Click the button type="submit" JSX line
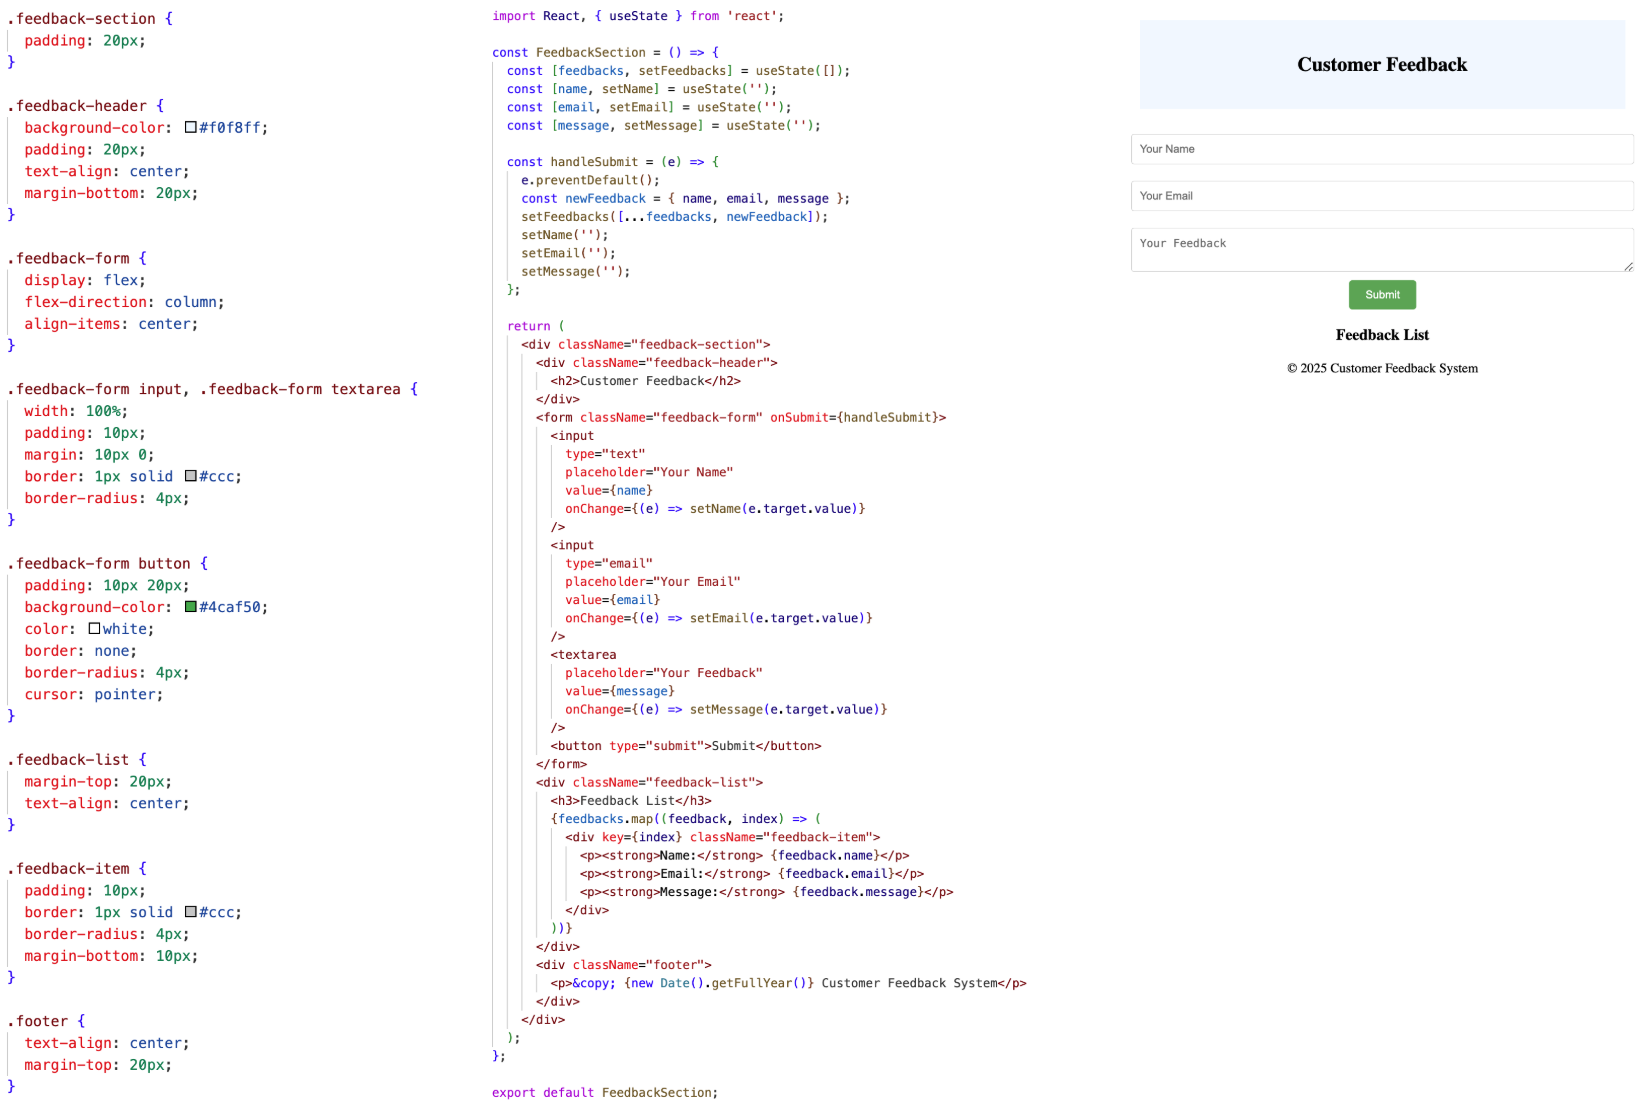The height and width of the screenshot is (1110, 1652). (x=685, y=746)
